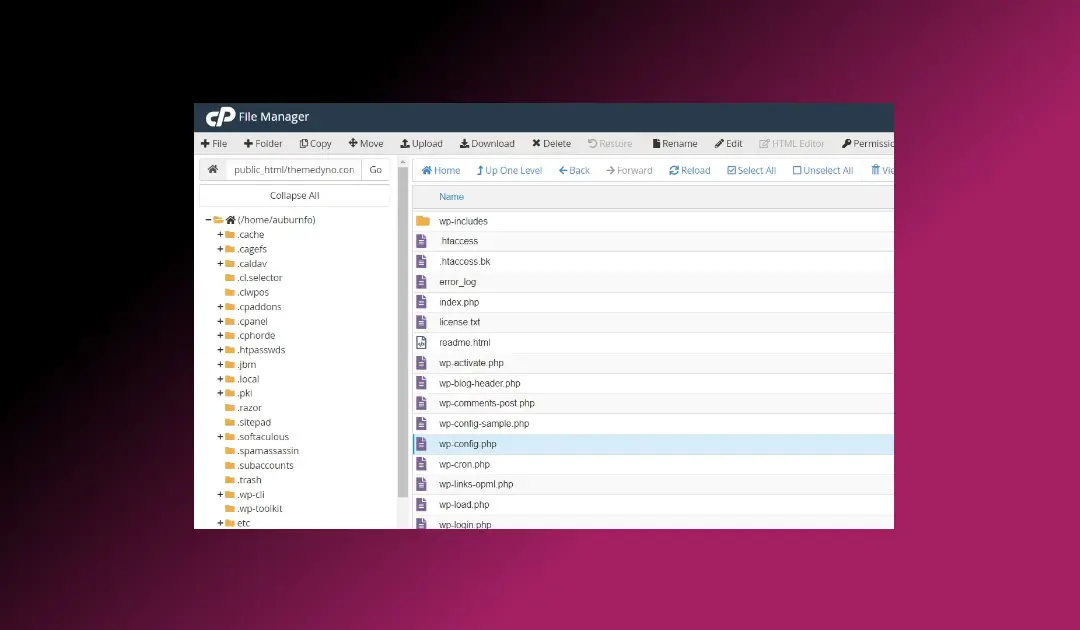1080x630 pixels.
Task: Select All files in the listing
Action: pyautogui.click(x=751, y=170)
